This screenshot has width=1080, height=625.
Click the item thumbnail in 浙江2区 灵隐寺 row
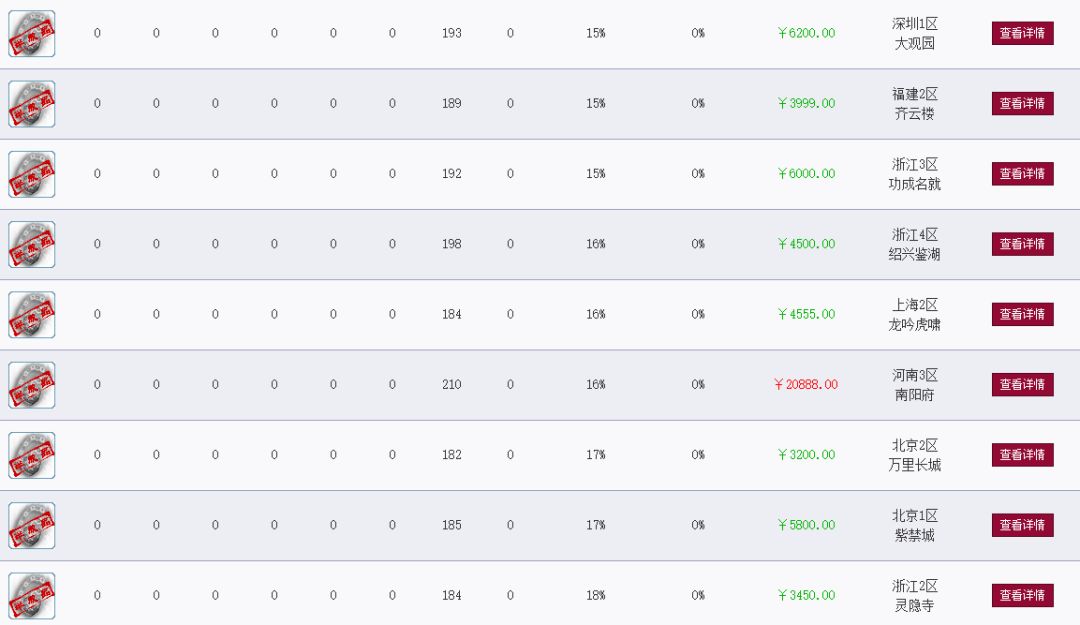[x=32, y=596]
